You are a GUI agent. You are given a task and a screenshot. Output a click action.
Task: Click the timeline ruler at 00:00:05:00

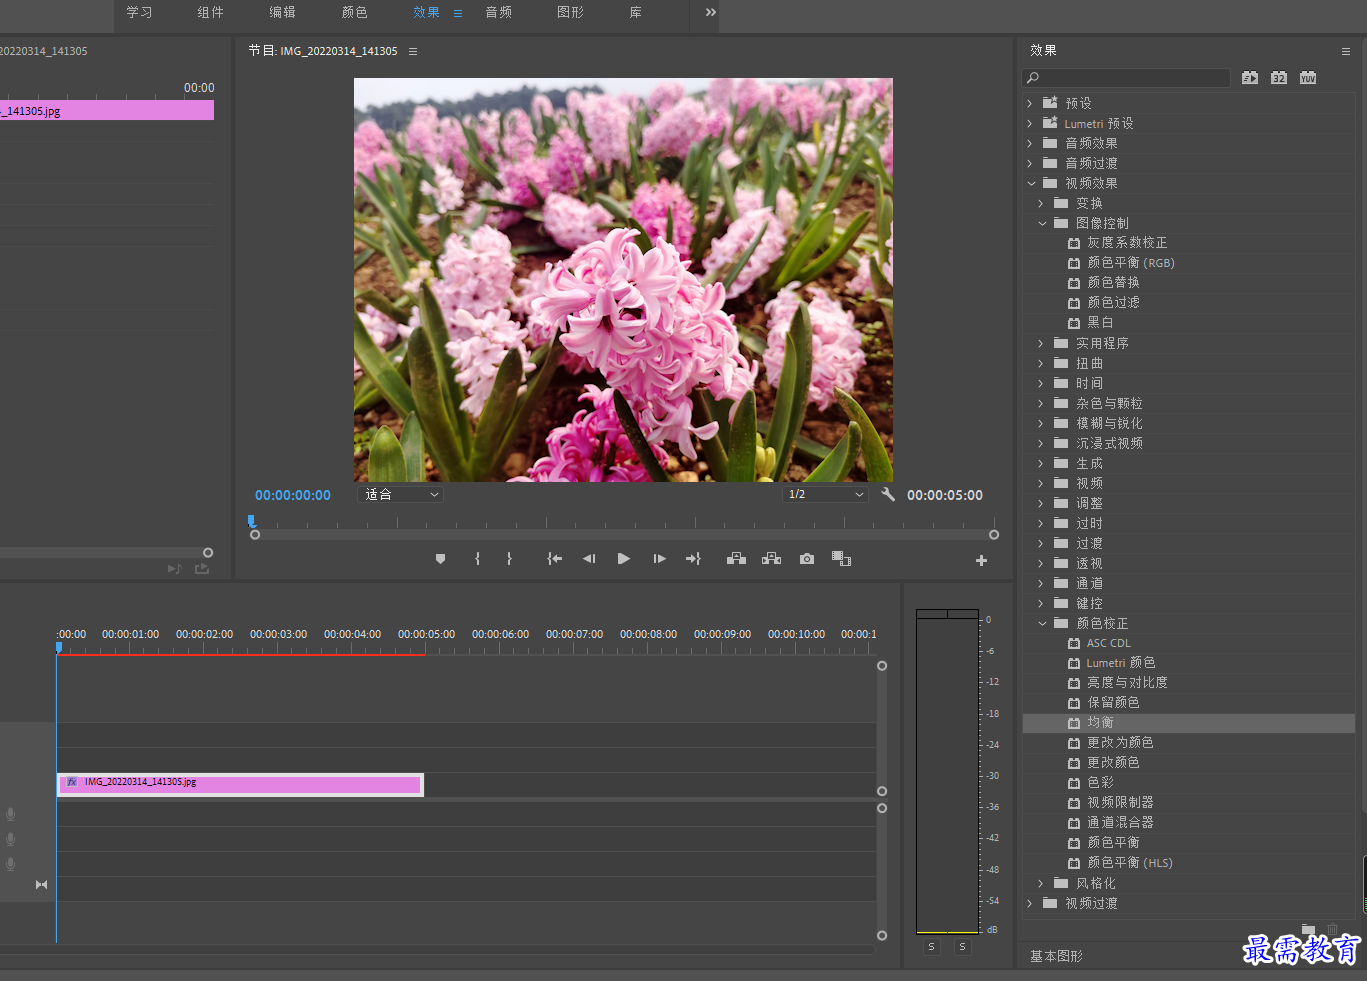[426, 634]
